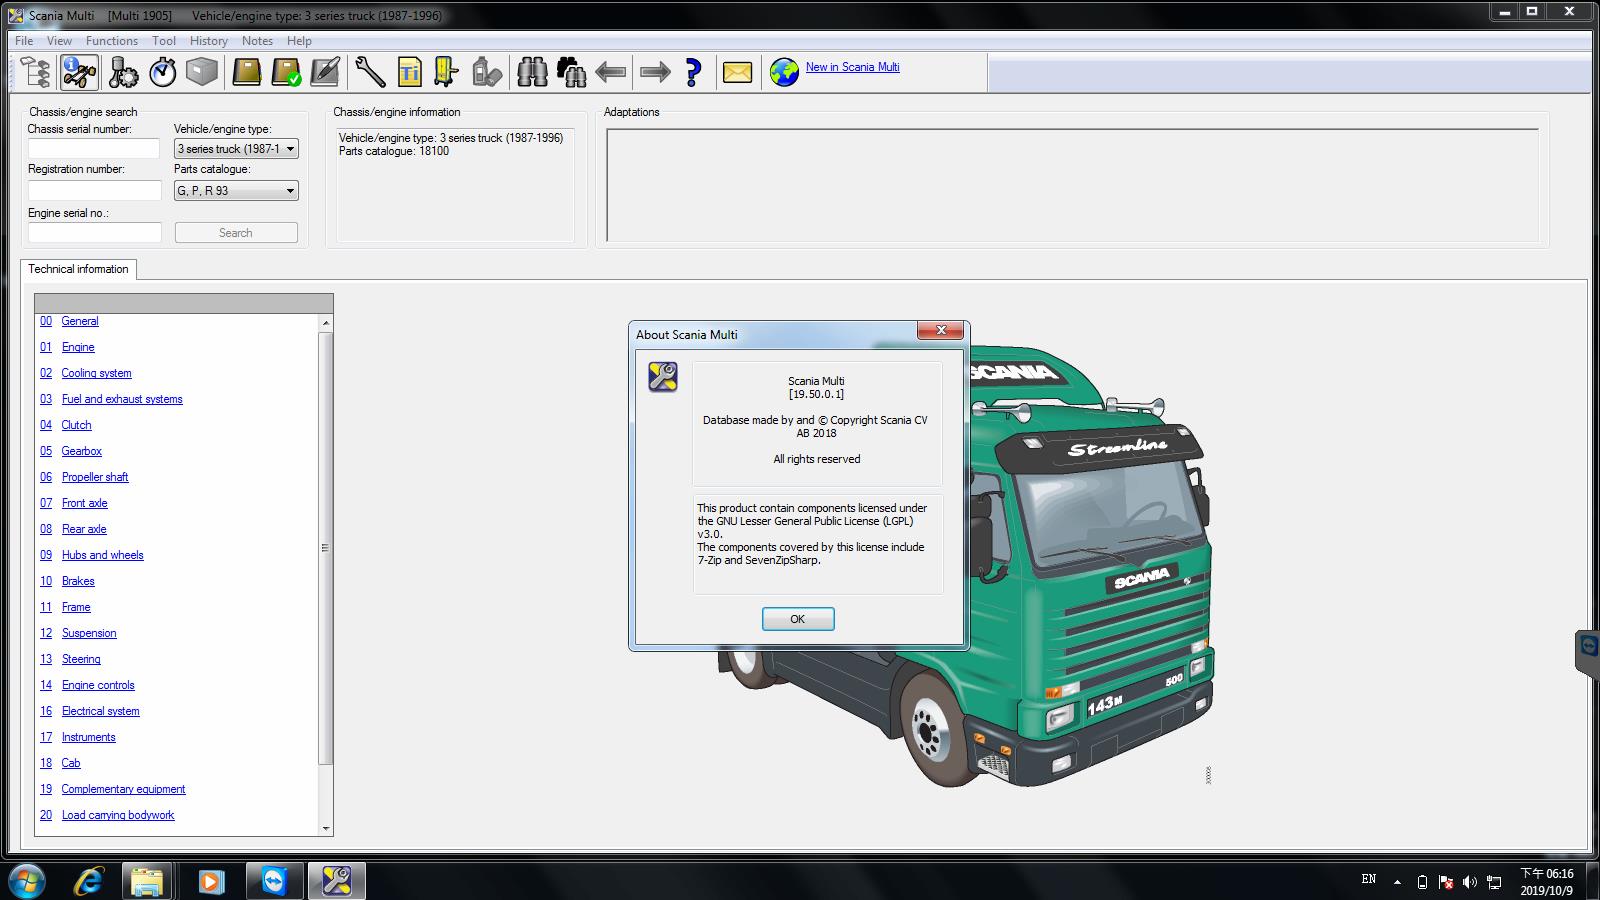1600x900 pixels.
Task: Open the piston and gear parts icon
Action: coord(123,72)
